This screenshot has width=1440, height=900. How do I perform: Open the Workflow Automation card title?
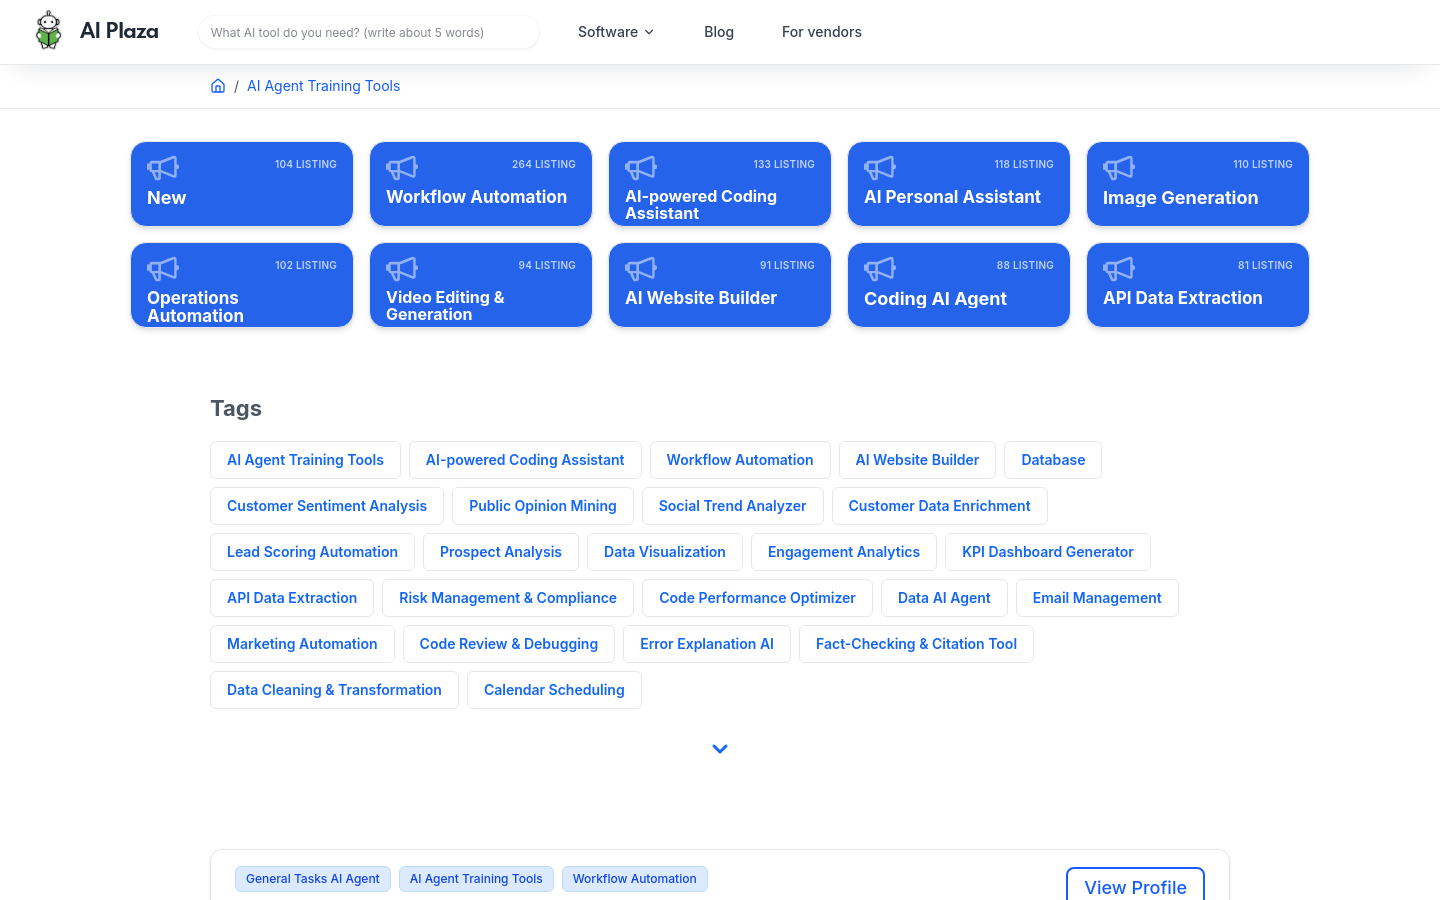tap(477, 197)
